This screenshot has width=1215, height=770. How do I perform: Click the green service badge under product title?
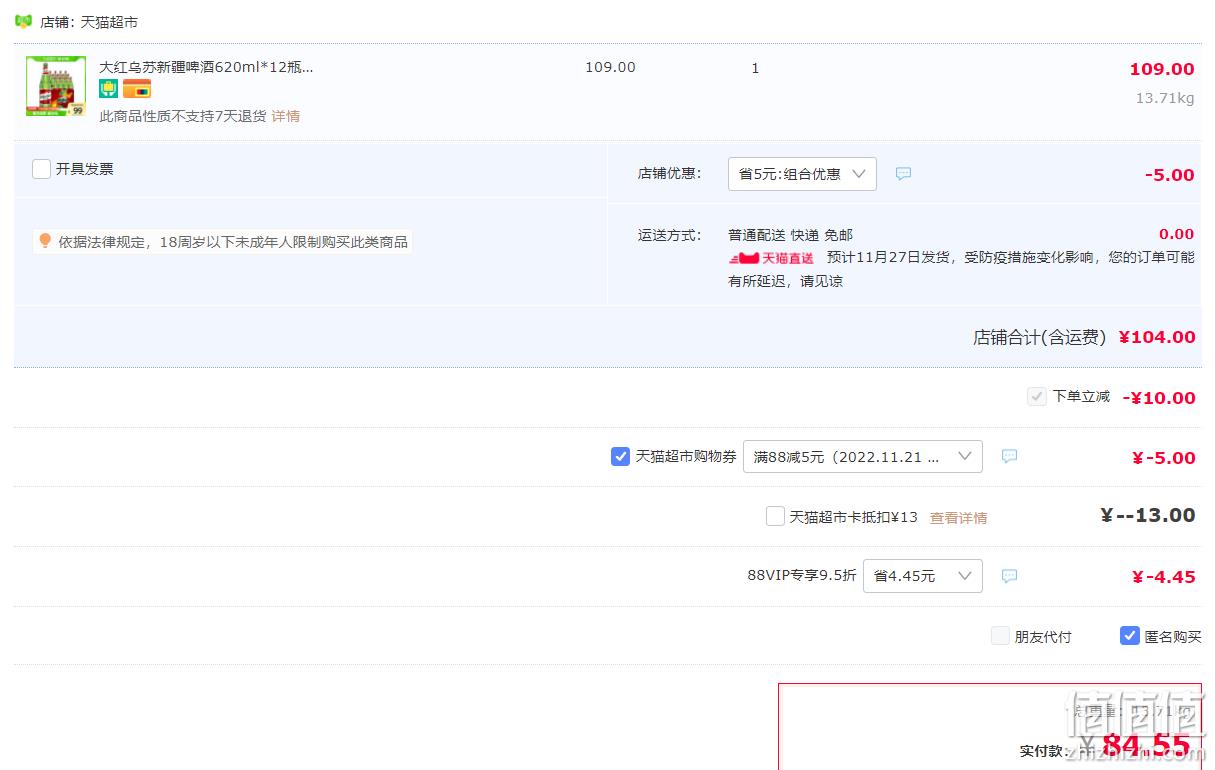click(108, 89)
